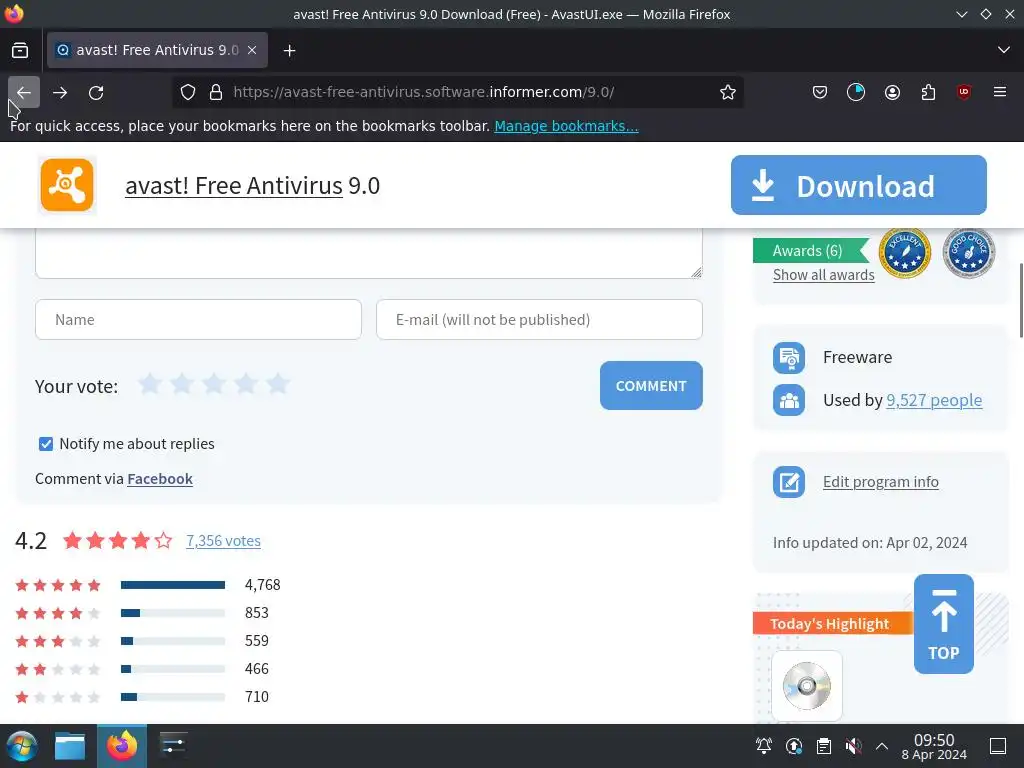
Task: Go forward one page in Firefox
Action: point(60,92)
